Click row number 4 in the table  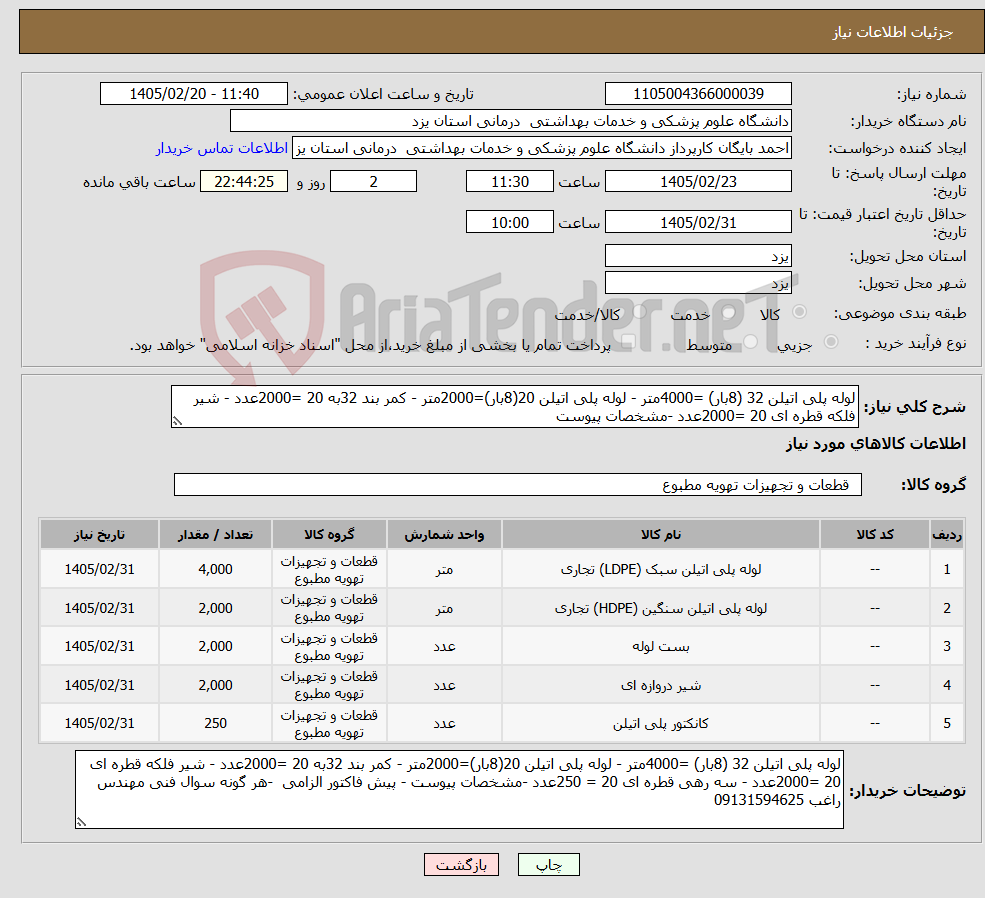point(947,685)
